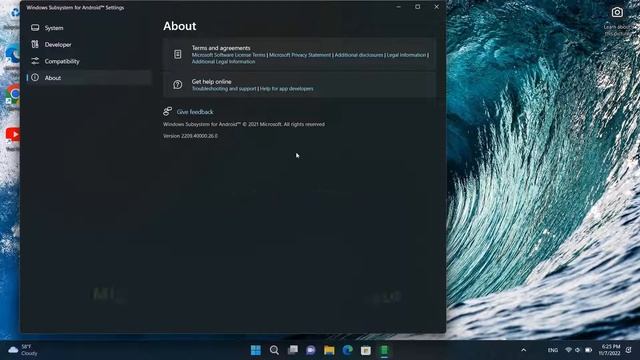The image size is (640, 360).
Task: Click the "Get help online" heading
Action: [211, 82]
